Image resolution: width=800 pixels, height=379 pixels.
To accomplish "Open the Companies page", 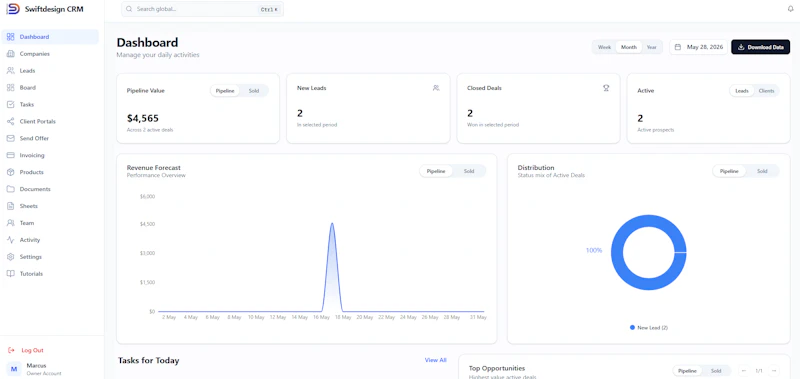I will point(50,54).
